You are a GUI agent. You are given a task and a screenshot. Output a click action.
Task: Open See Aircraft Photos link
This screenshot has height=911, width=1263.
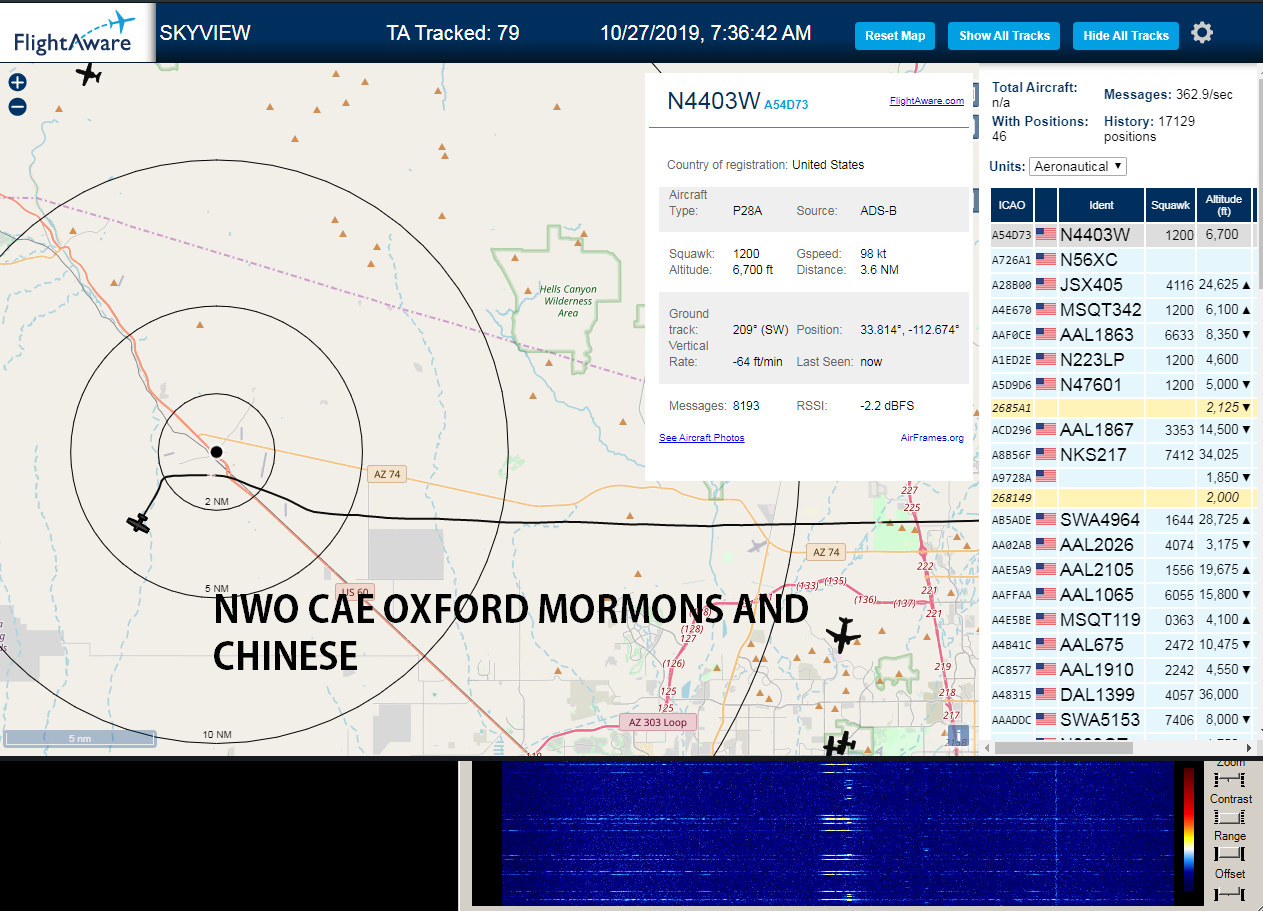701,438
